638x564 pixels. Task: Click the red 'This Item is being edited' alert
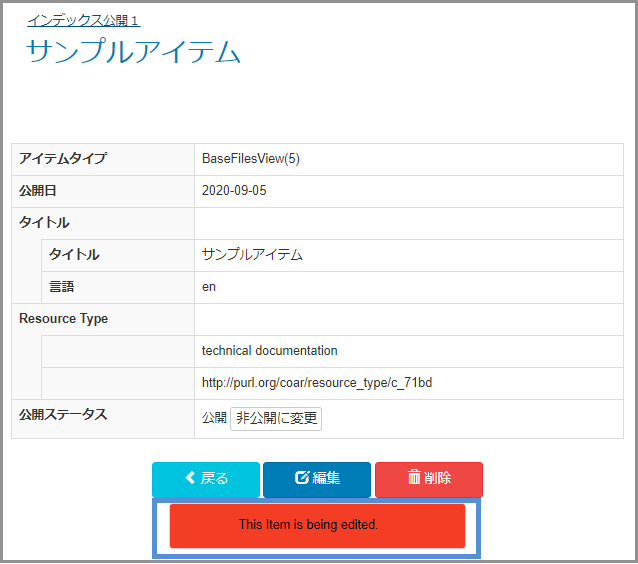317,525
